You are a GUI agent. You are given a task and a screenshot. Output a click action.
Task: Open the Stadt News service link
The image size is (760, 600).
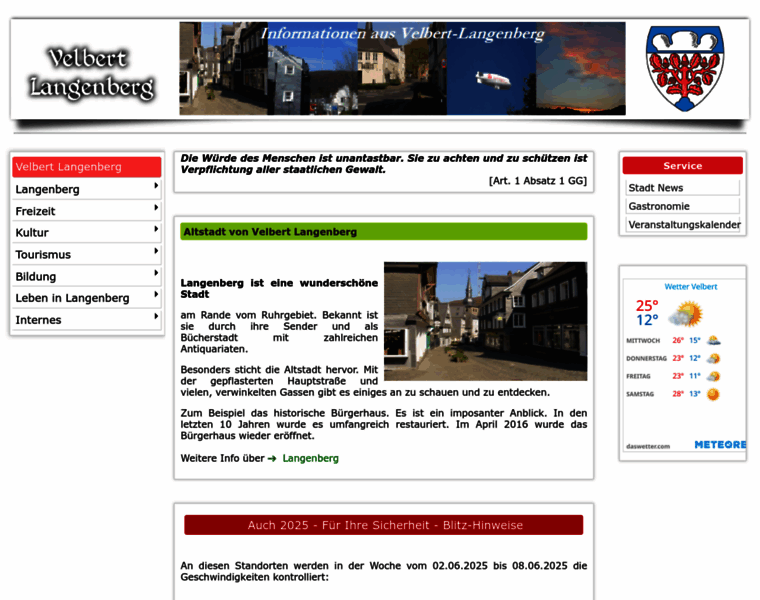click(x=682, y=188)
